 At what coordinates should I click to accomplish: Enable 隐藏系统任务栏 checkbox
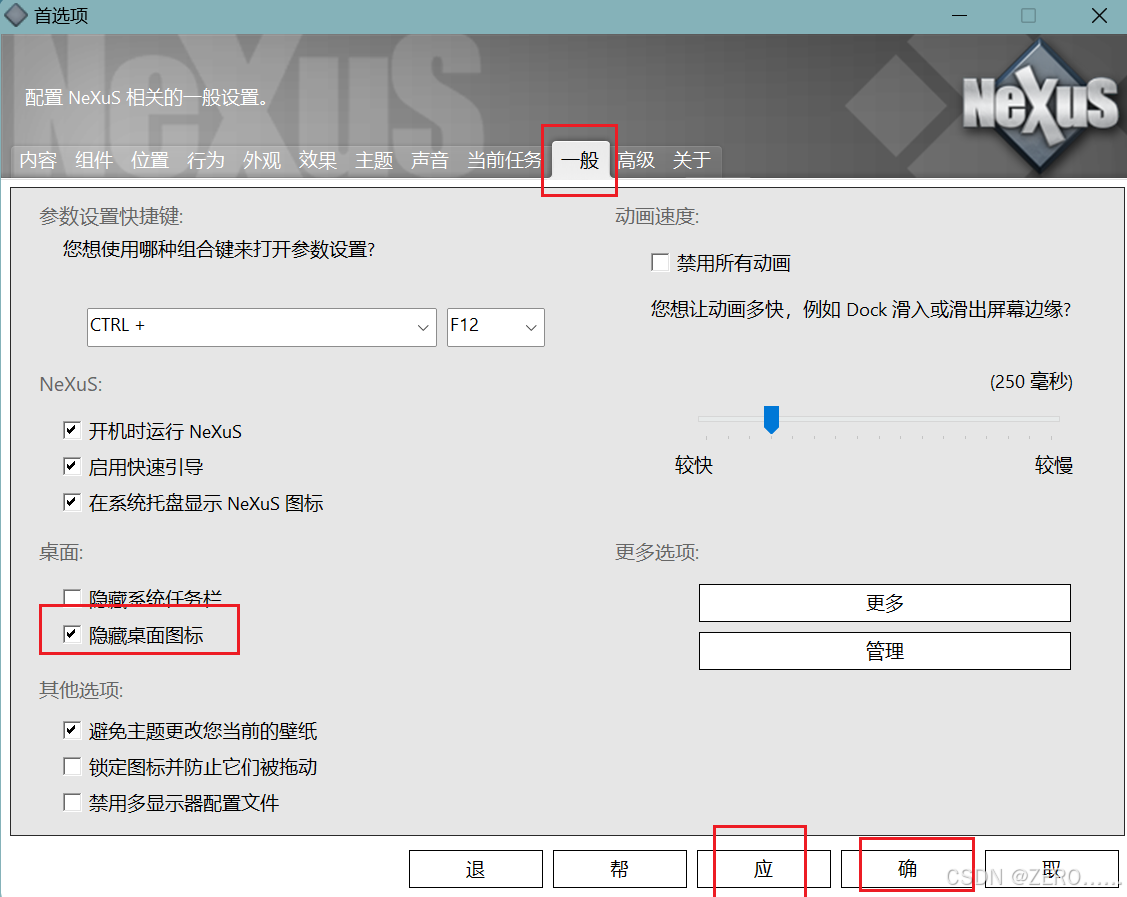pyautogui.click(x=72, y=597)
